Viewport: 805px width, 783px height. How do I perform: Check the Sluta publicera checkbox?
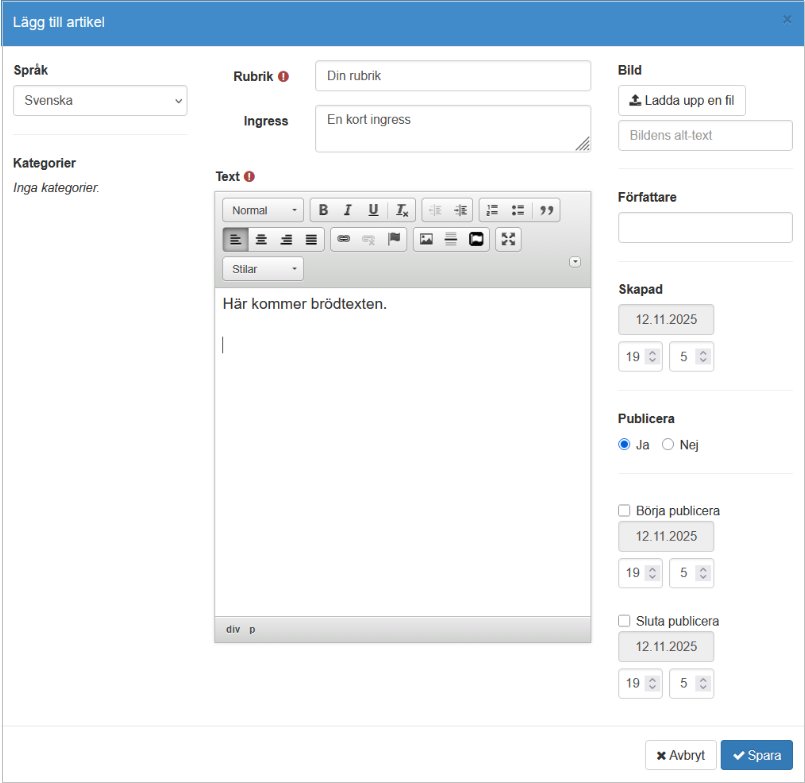pos(625,621)
